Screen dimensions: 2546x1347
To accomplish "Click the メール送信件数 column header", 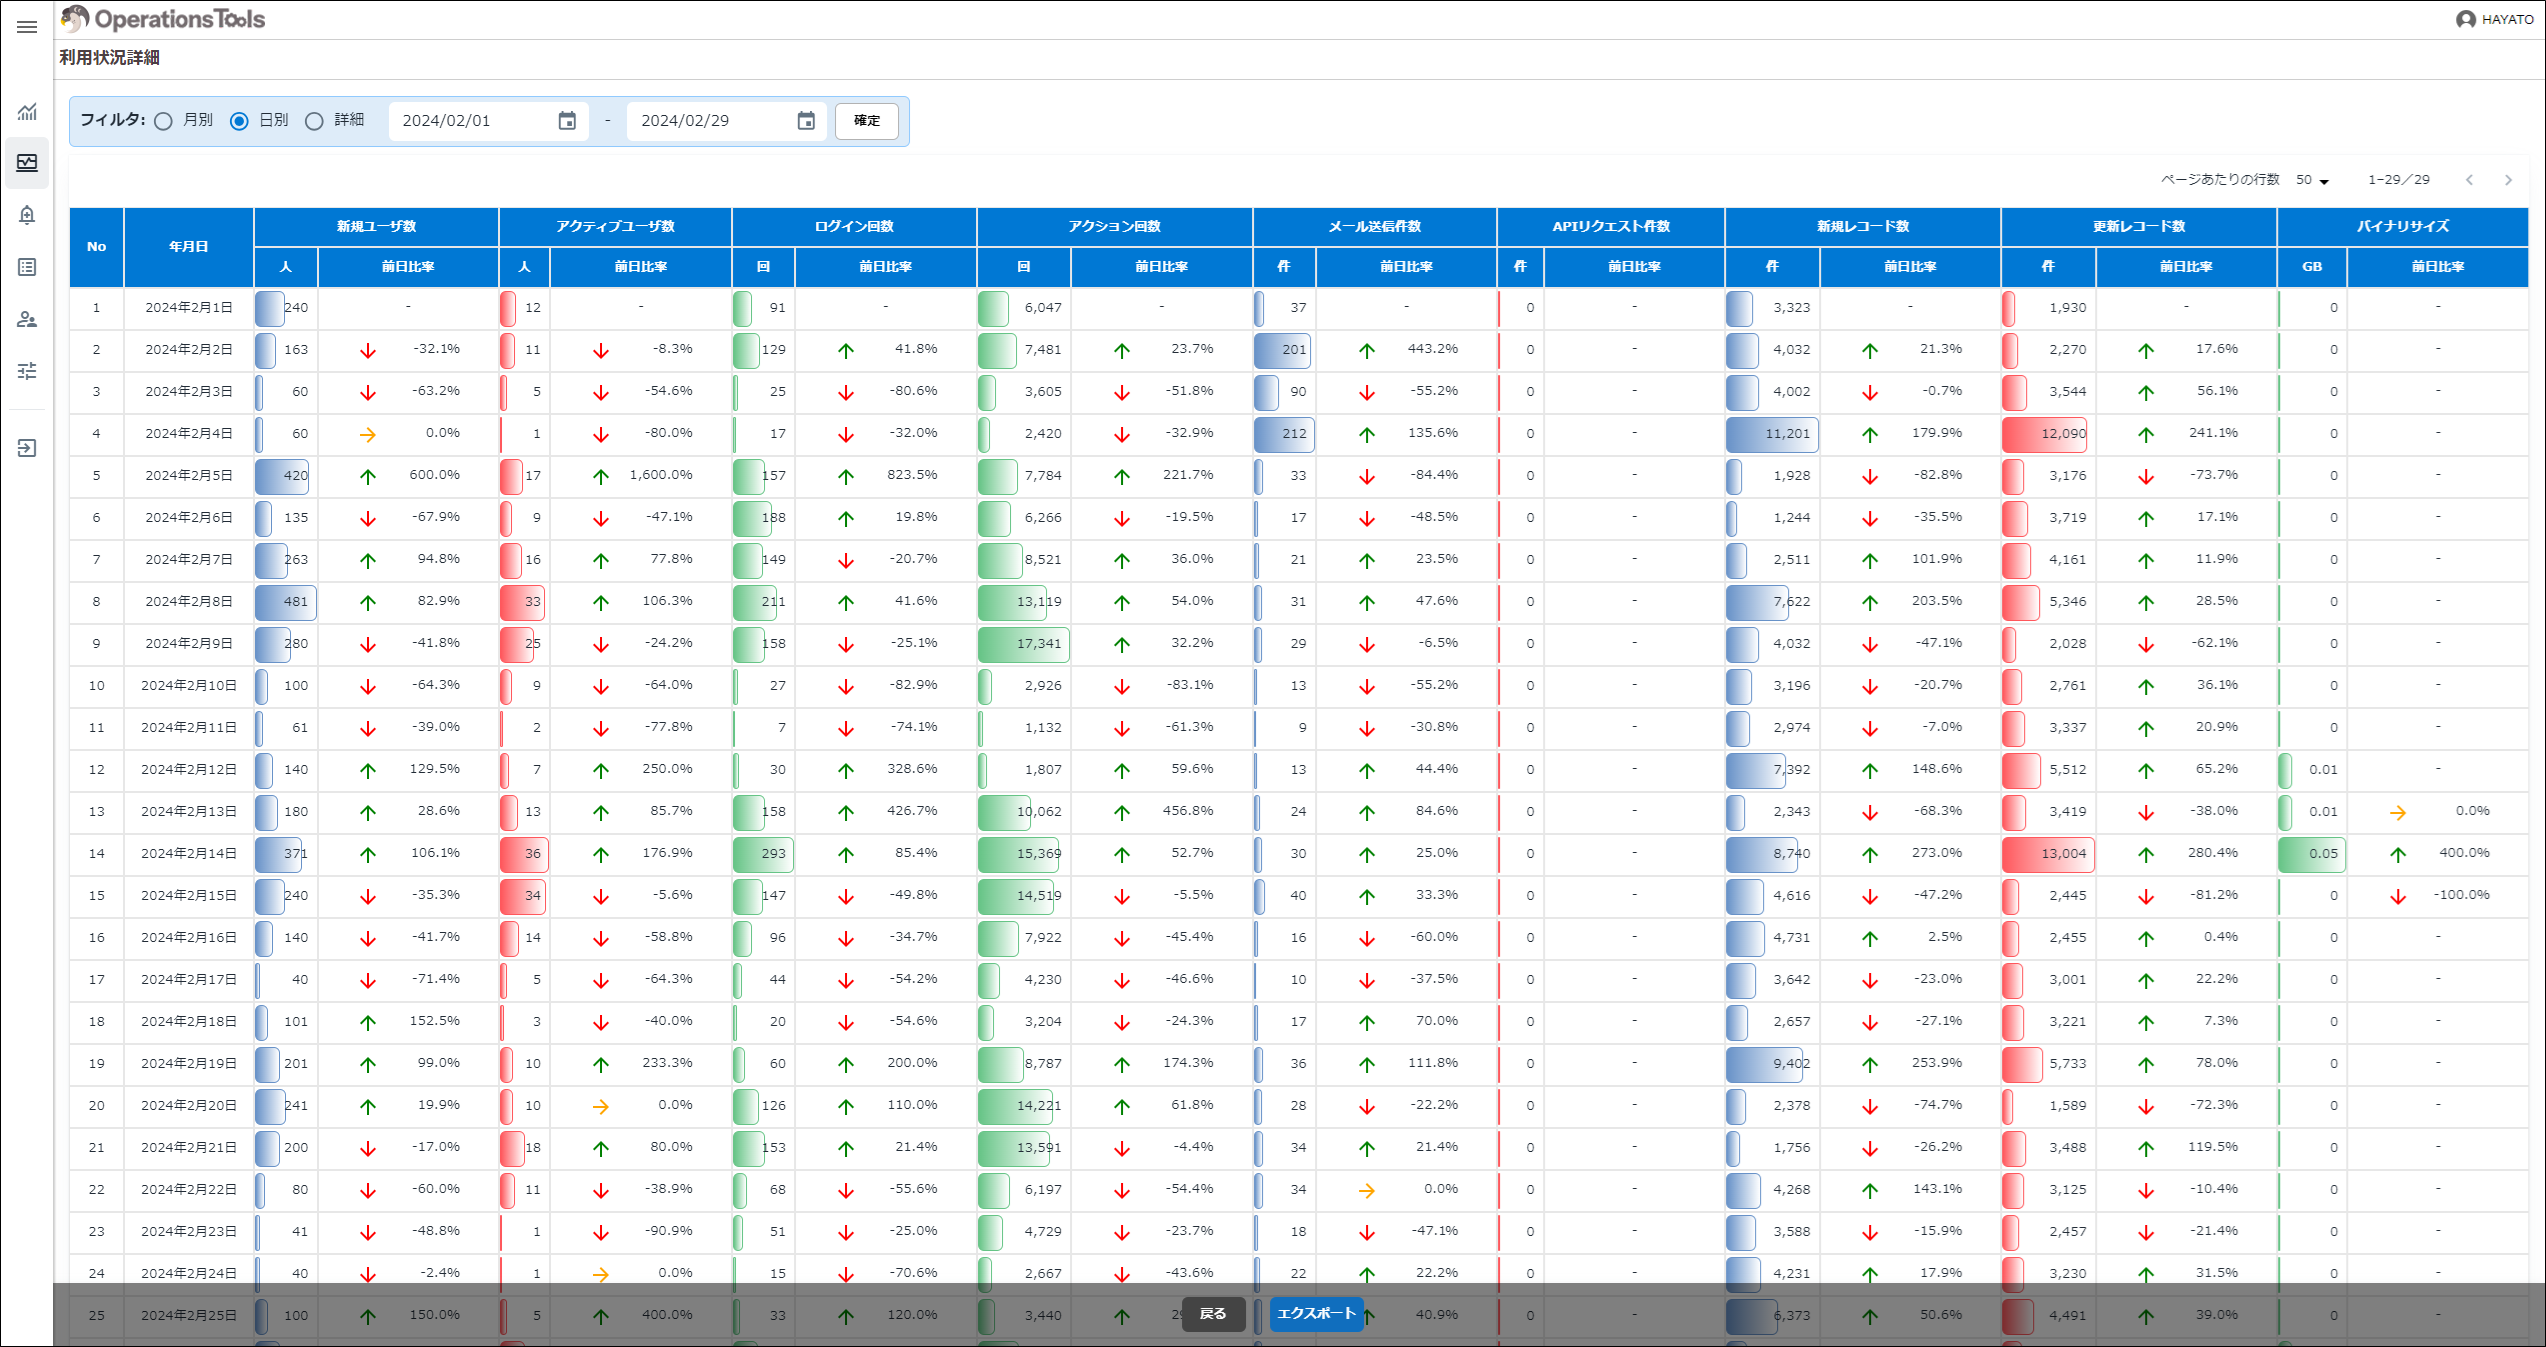I will (1374, 227).
